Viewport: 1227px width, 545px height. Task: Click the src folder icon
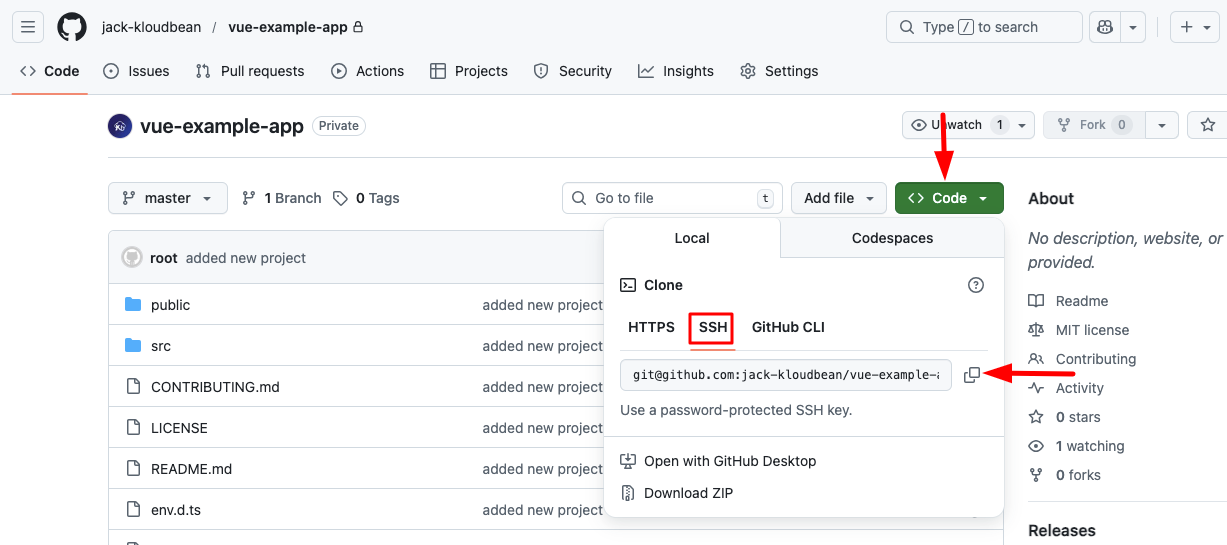[x=133, y=346]
